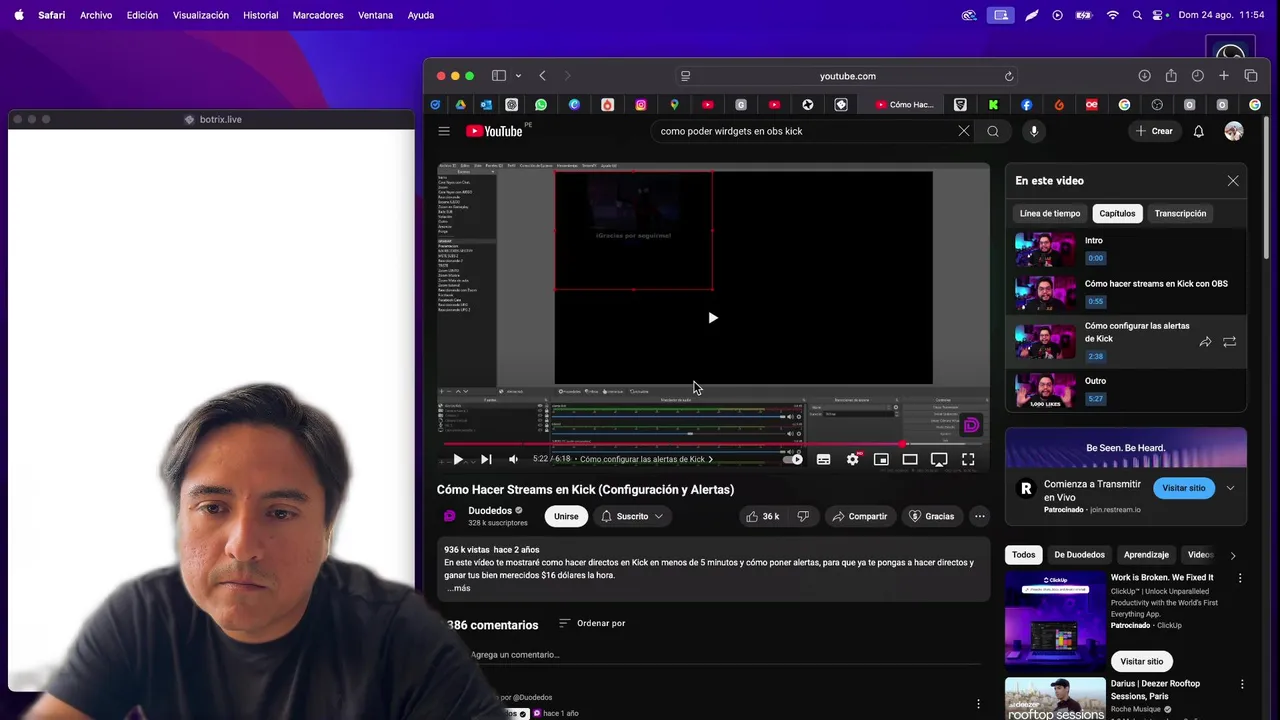
Task: Click ClickUp ad Visitar sitio button
Action: tap(1142, 661)
